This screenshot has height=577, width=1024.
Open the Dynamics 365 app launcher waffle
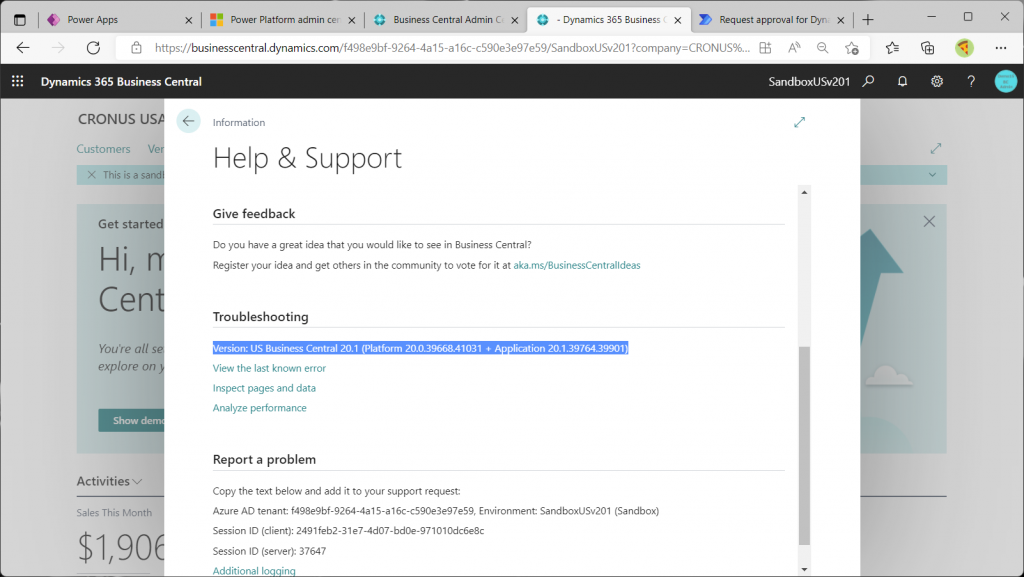[x=18, y=82]
